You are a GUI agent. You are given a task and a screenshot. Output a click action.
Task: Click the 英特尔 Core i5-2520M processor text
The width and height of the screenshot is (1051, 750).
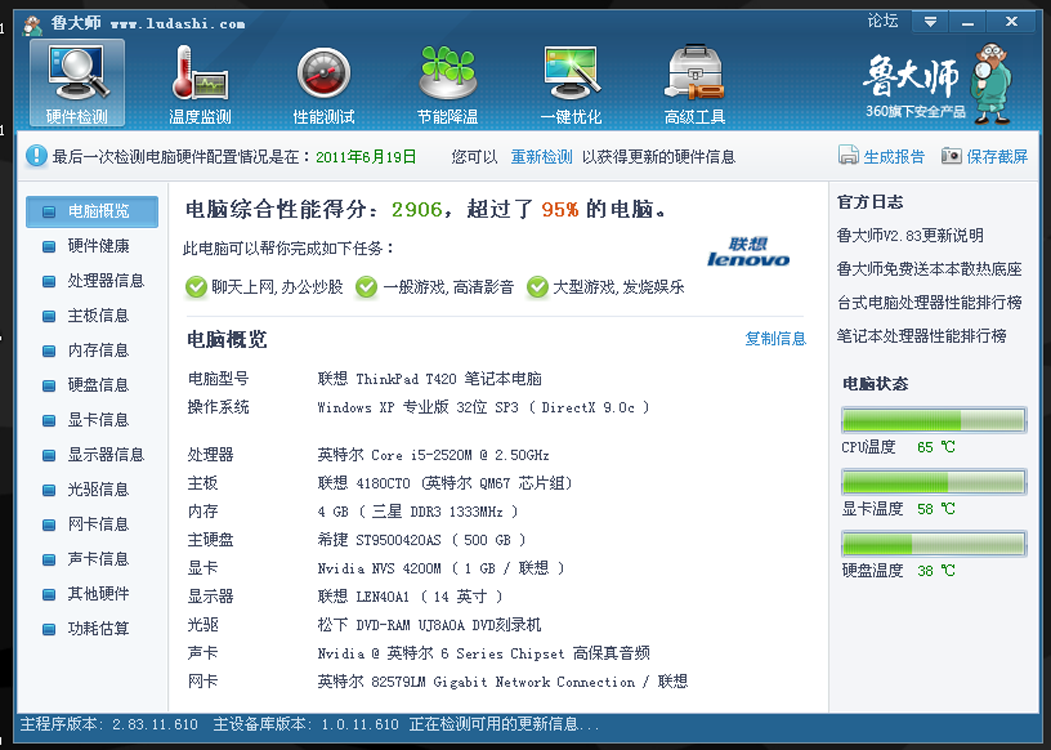[x=433, y=455]
